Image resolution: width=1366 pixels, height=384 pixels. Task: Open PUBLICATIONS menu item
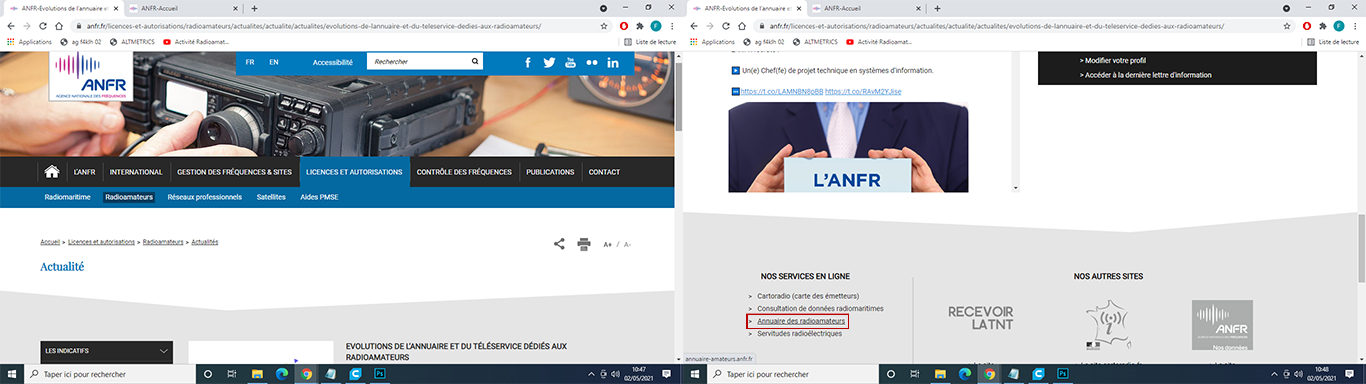click(550, 172)
